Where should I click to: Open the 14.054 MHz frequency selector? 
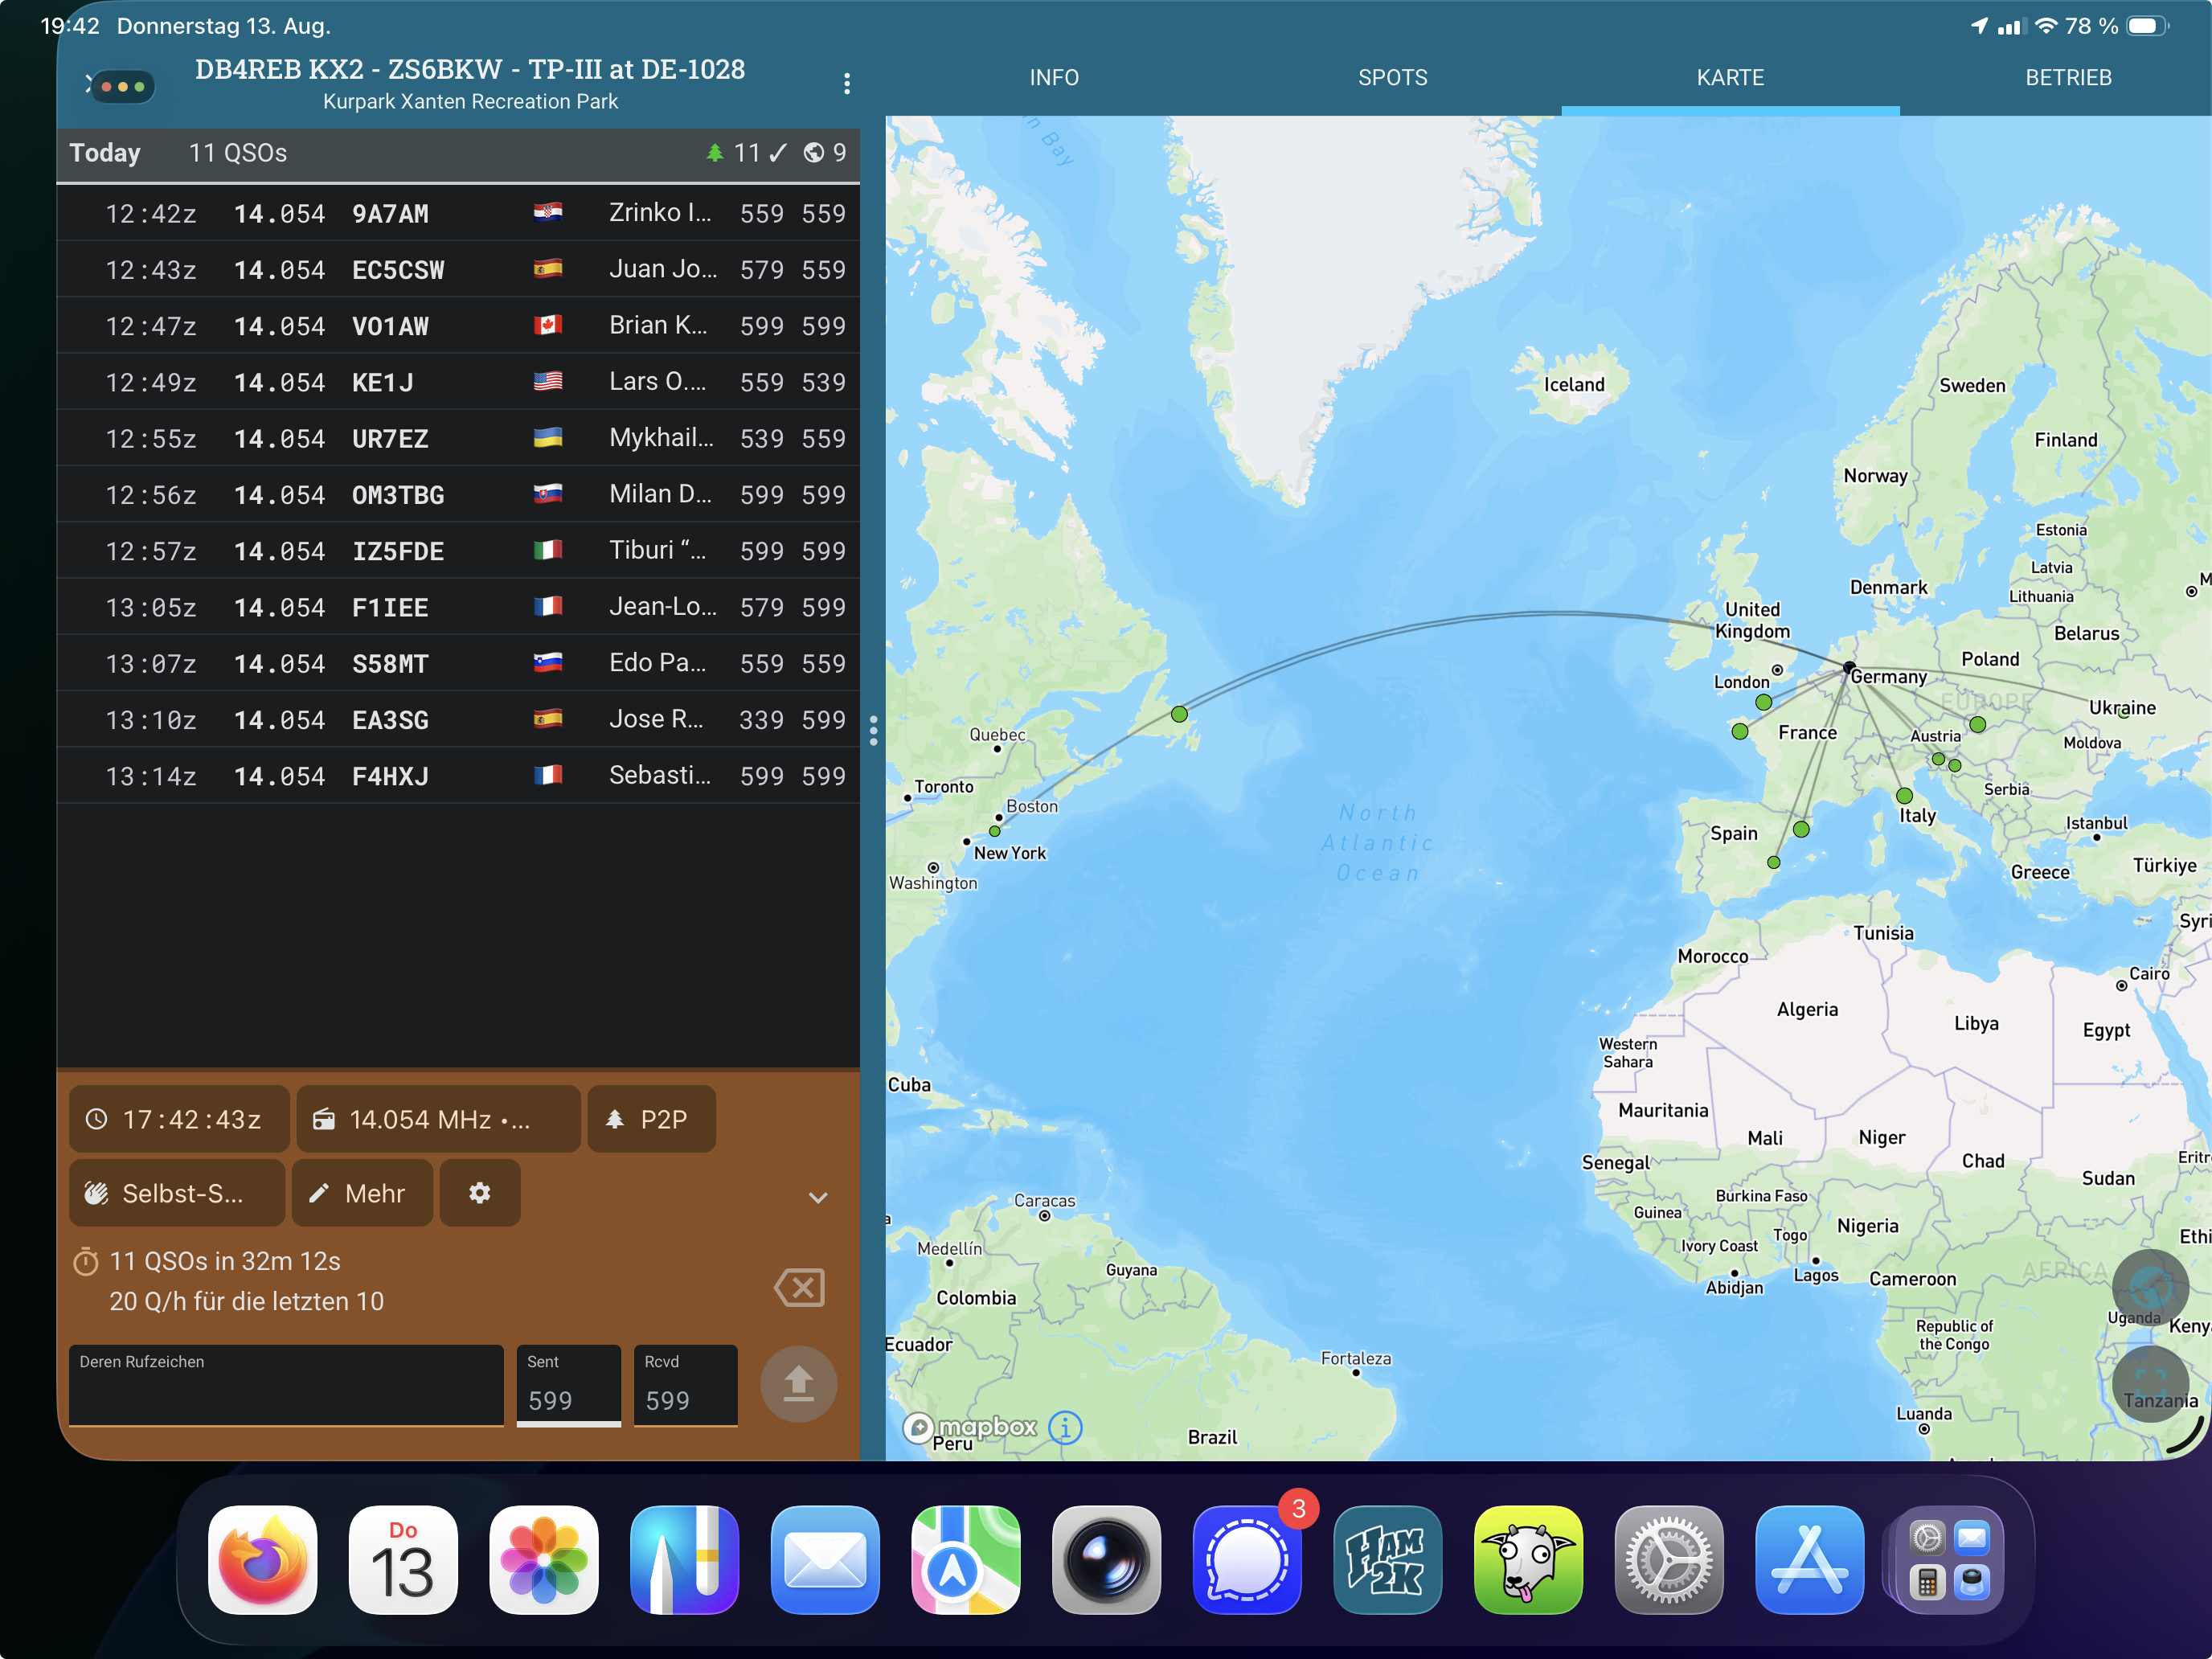tap(438, 1119)
